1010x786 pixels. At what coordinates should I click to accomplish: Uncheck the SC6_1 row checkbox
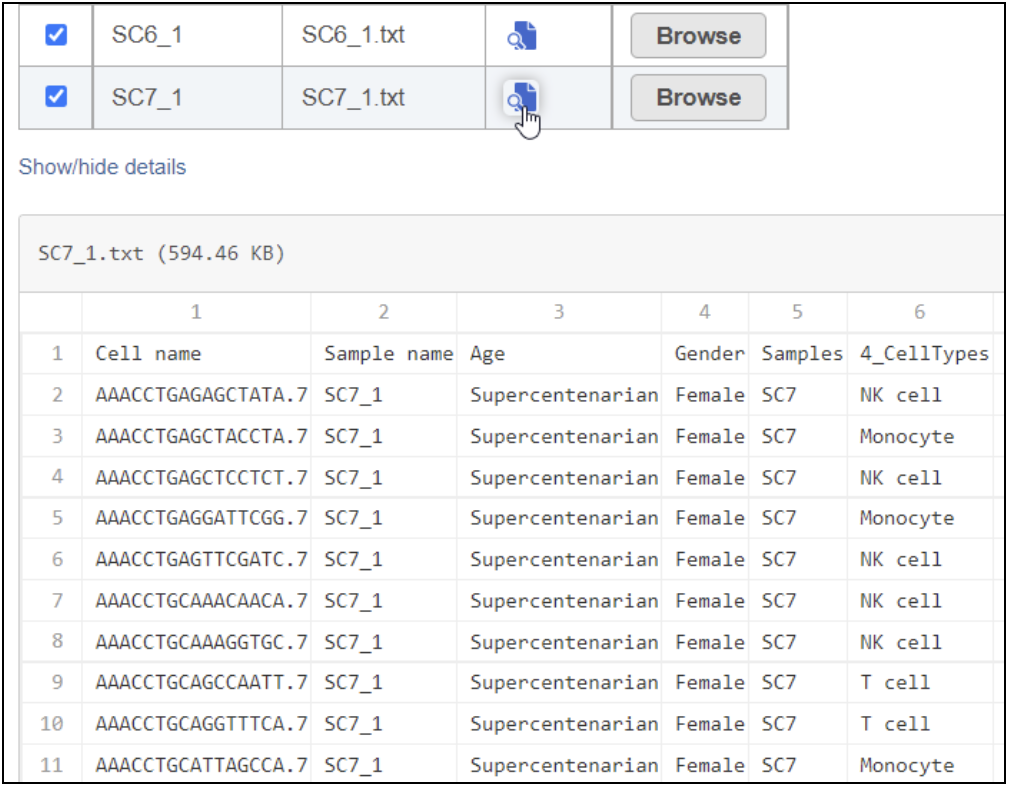57,35
